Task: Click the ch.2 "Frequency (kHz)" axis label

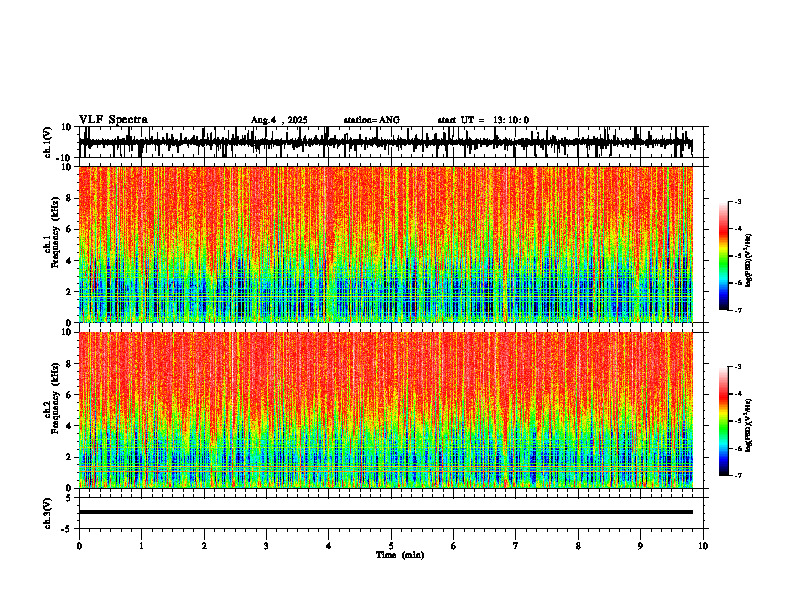Action: pos(55,398)
